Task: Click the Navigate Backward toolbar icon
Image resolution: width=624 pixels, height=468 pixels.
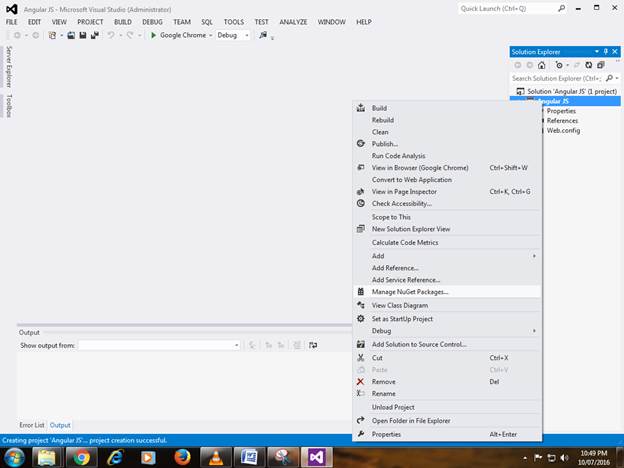Action: point(17,35)
